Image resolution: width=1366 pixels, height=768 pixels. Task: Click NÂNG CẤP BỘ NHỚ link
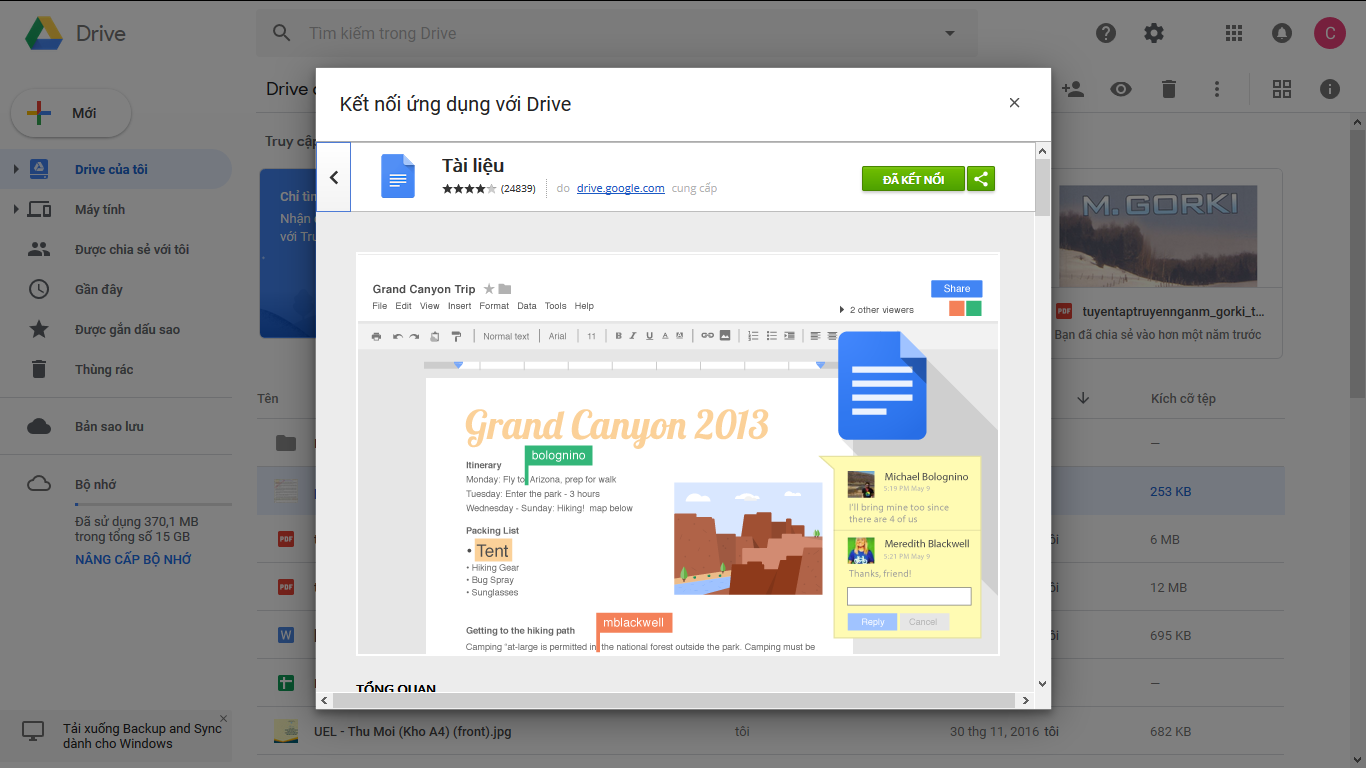pyautogui.click(x=133, y=559)
